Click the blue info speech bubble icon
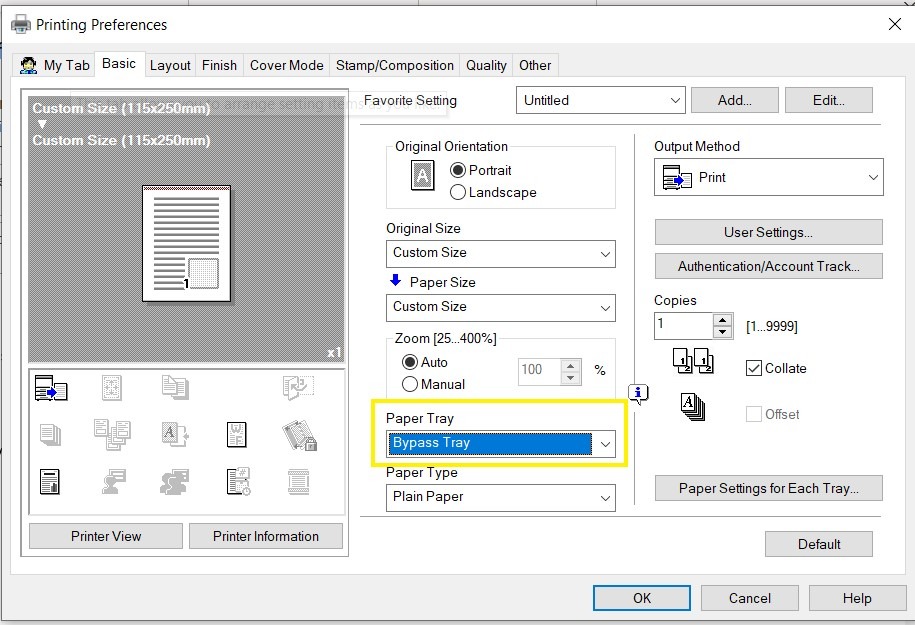Image resolution: width=915 pixels, height=625 pixels. [x=638, y=392]
